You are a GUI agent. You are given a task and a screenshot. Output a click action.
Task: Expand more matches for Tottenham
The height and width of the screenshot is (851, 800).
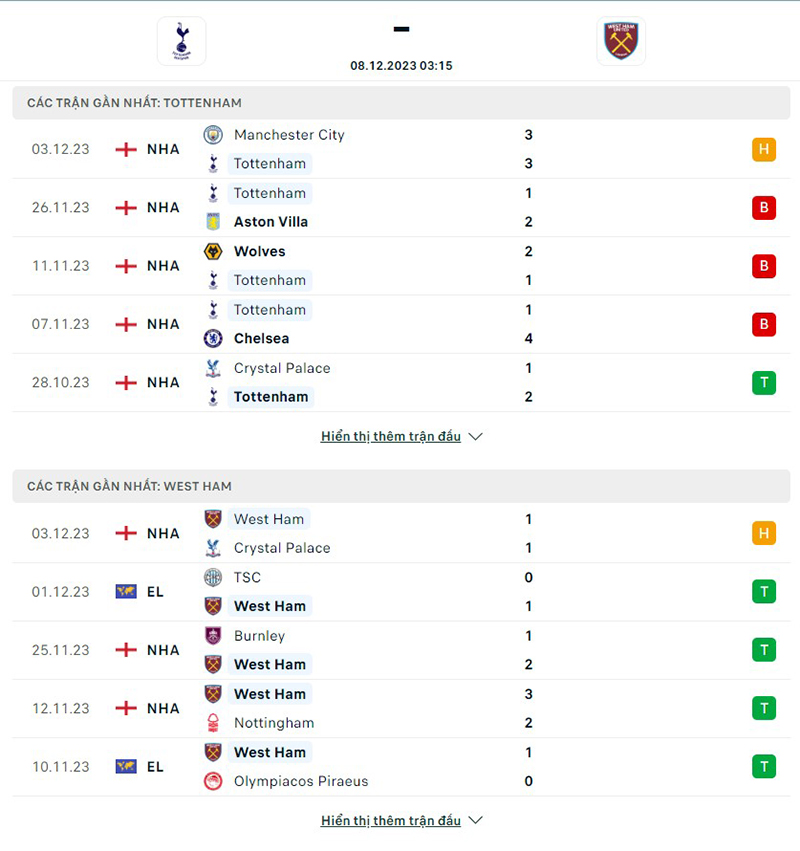(395, 436)
